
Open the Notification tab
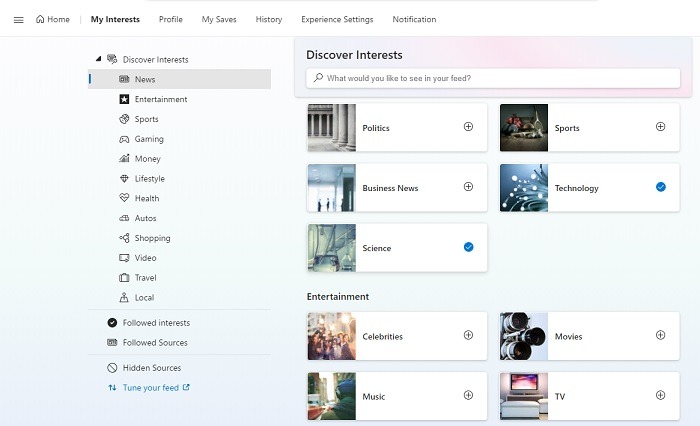(x=414, y=19)
